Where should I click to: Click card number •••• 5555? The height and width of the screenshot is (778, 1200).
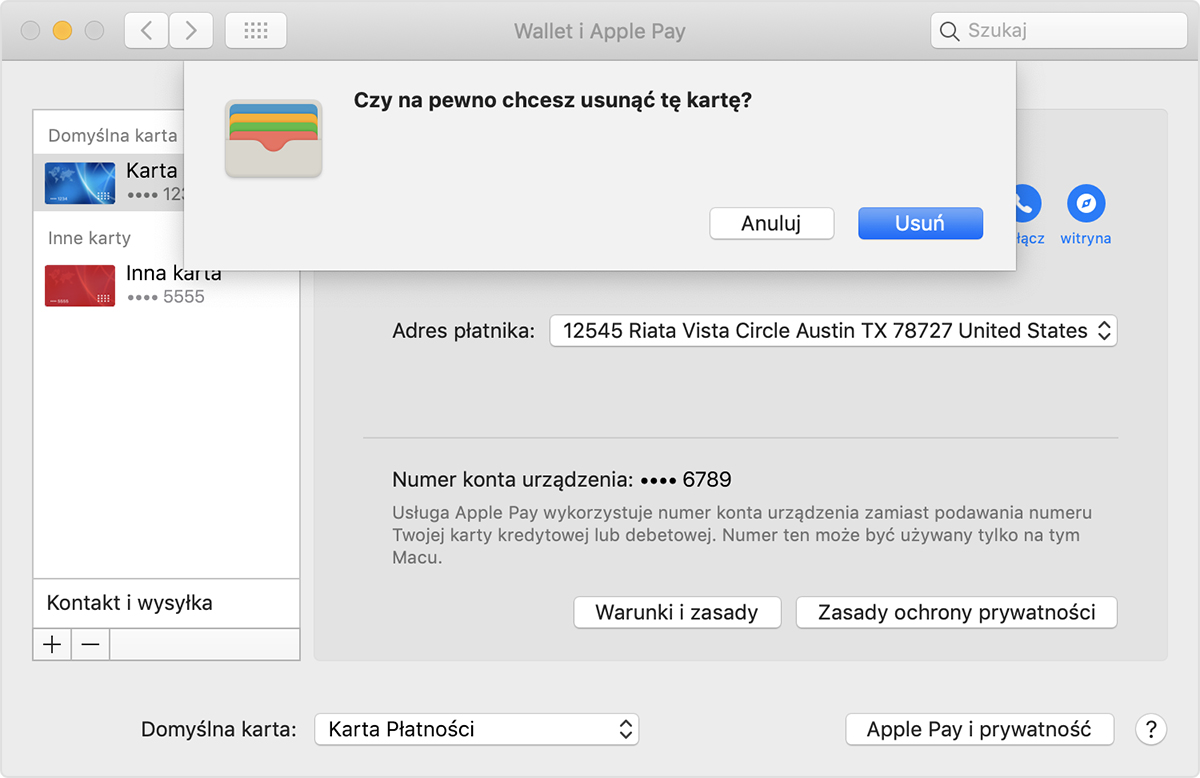166,297
